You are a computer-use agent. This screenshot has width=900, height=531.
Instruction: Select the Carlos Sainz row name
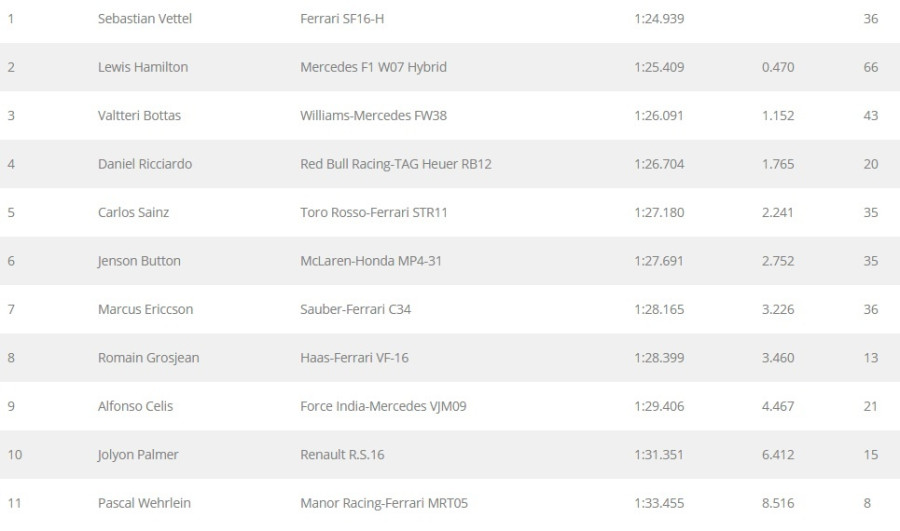point(133,212)
